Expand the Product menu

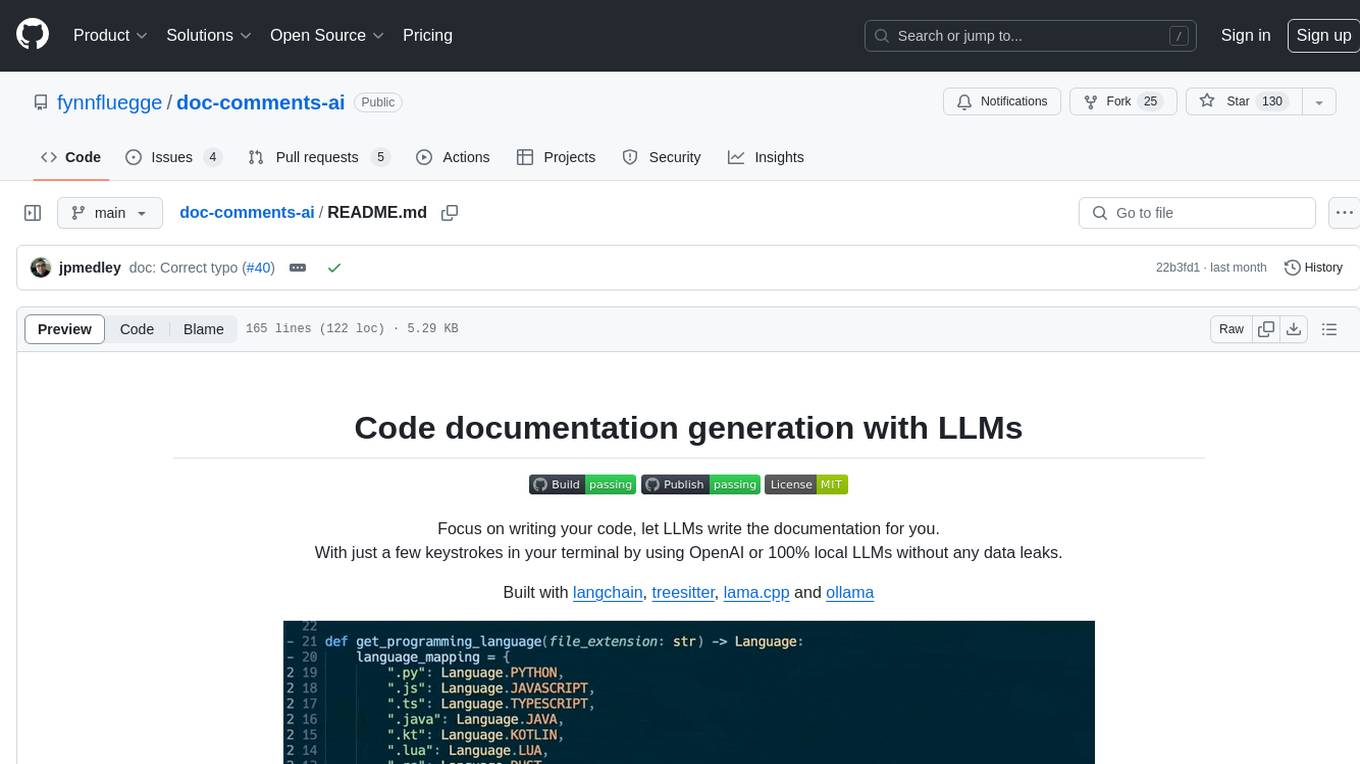coord(110,35)
